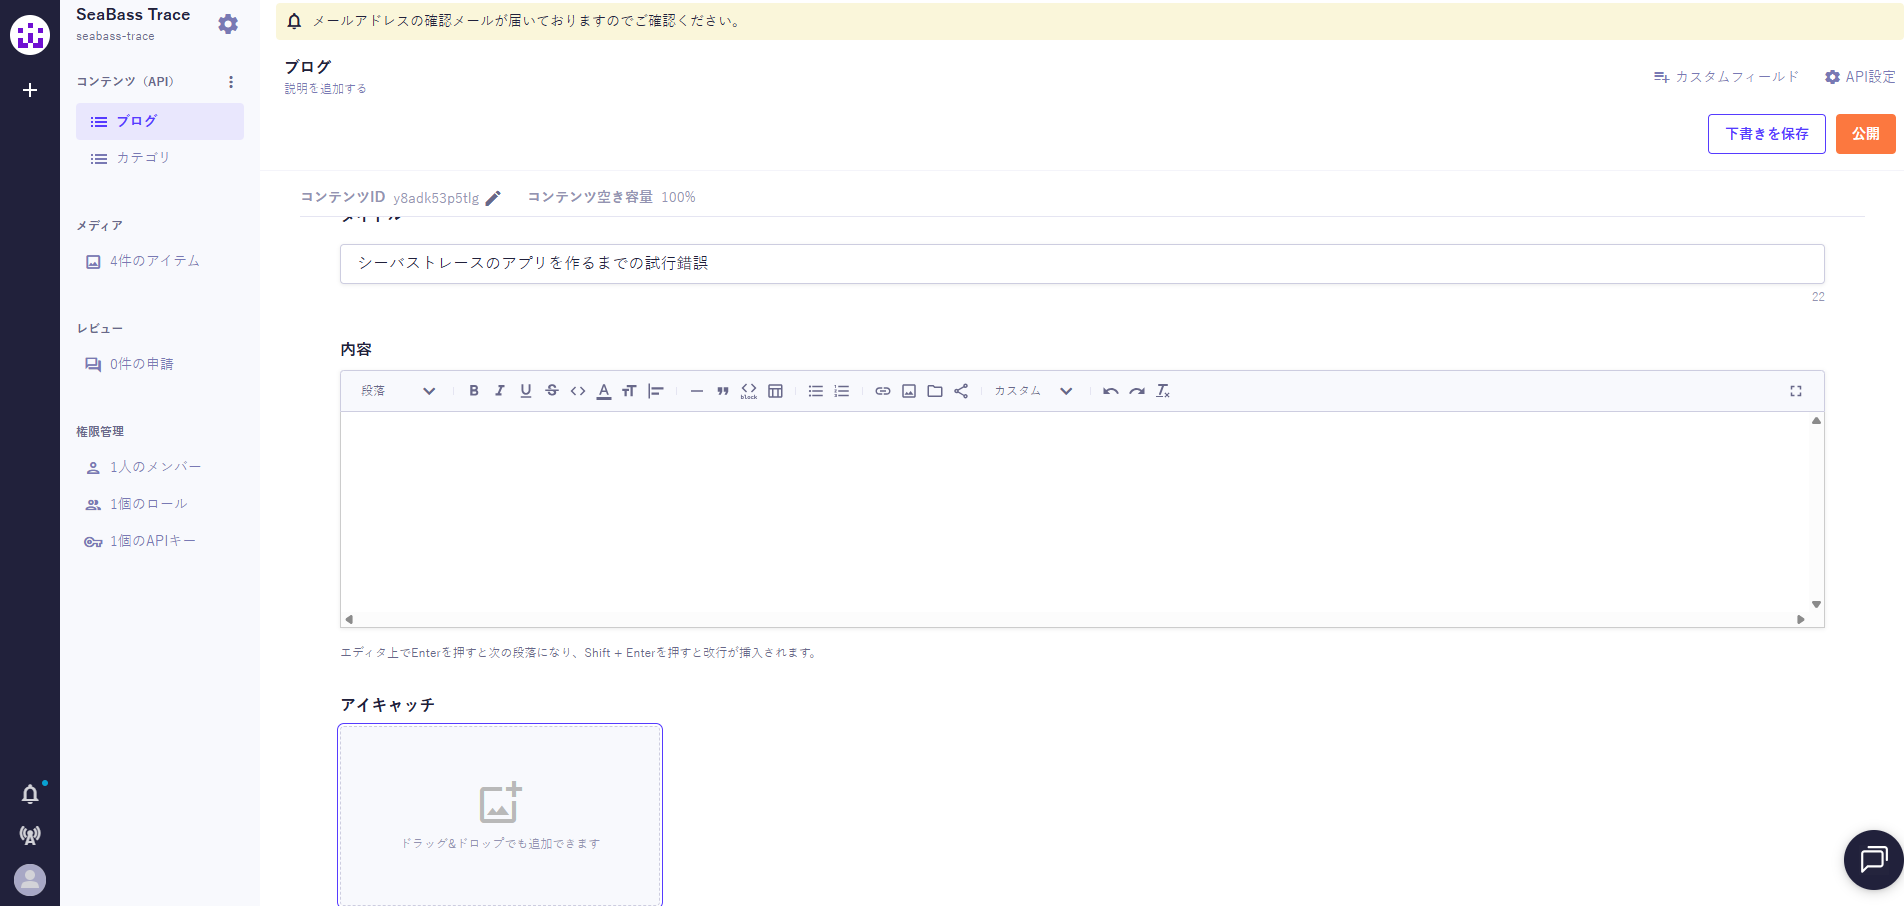Insert inline code formatting
The height and width of the screenshot is (906, 1904).
[x=578, y=391]
